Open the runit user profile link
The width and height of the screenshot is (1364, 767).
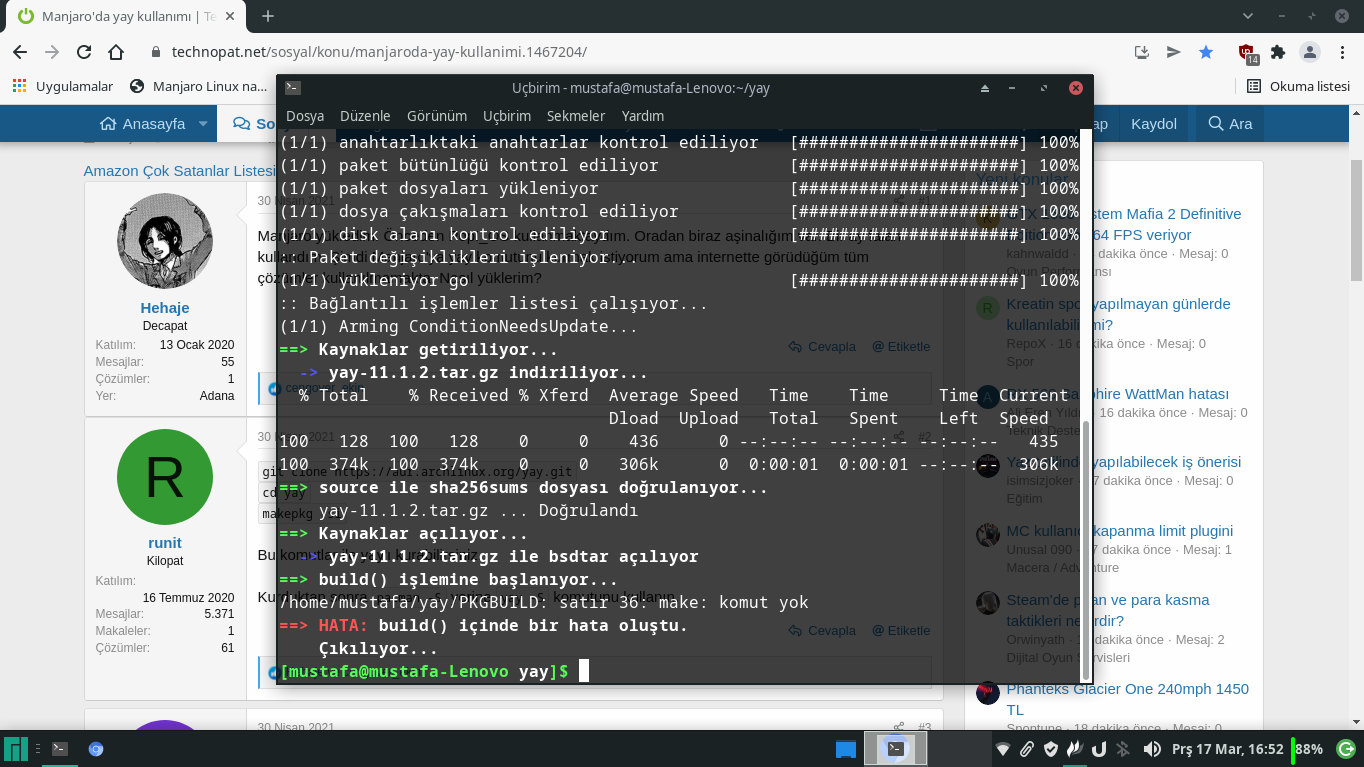165,543
